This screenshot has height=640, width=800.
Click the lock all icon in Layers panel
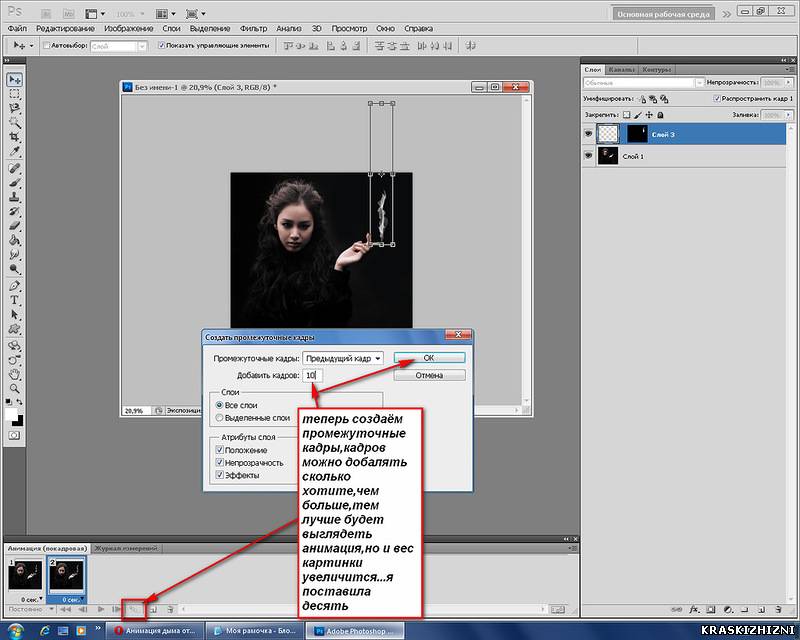(x=660, y=115)
